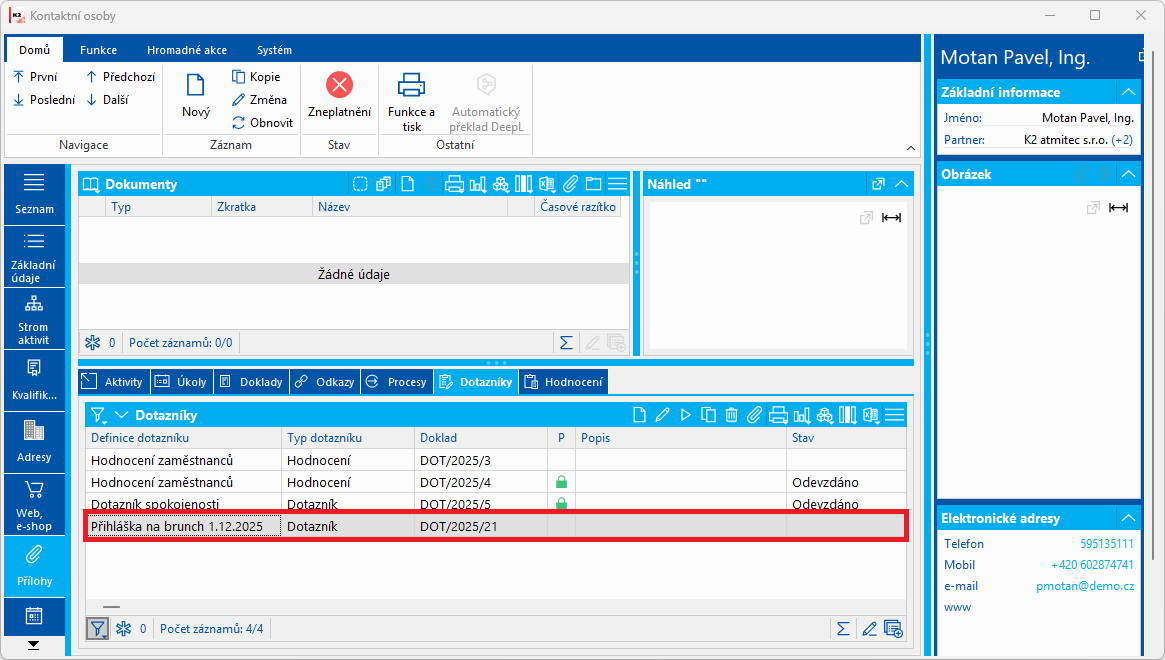The width and height of the screenshot is (1165, 660).
Task: Go to Další record
Action: (x=108, y=100)
